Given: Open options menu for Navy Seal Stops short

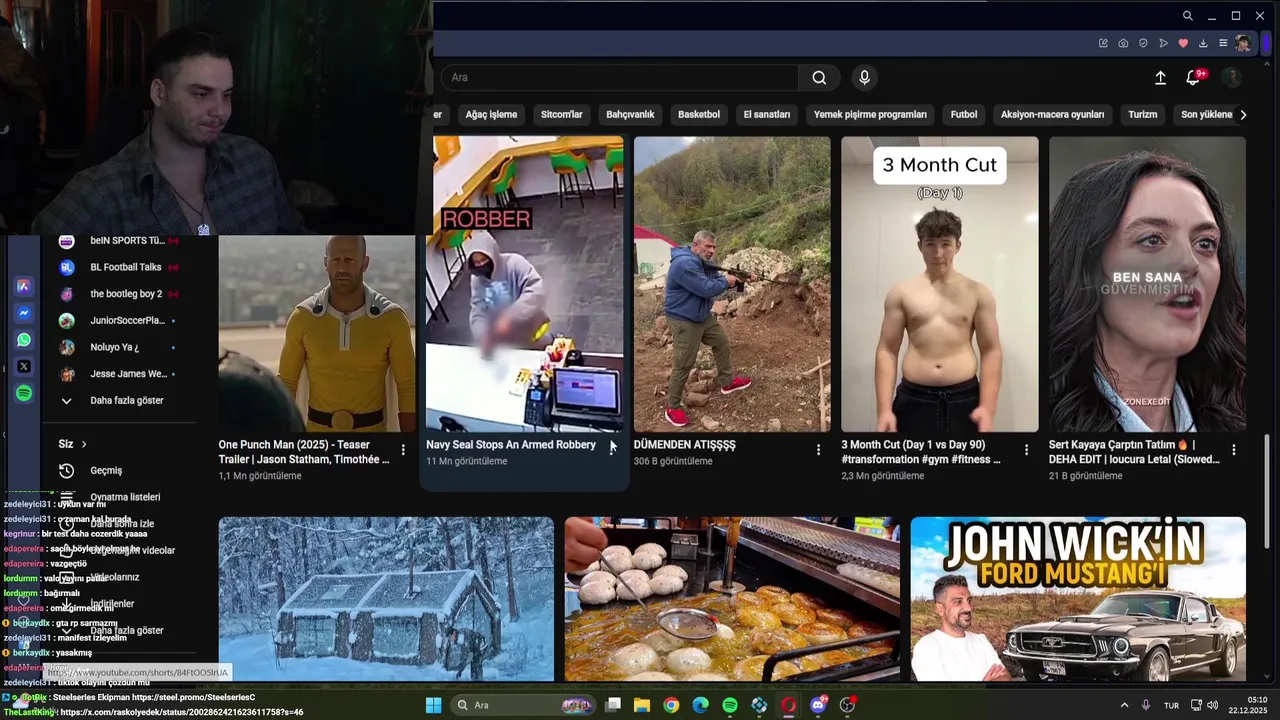Looking at the screenshot, I should [611, 450].
